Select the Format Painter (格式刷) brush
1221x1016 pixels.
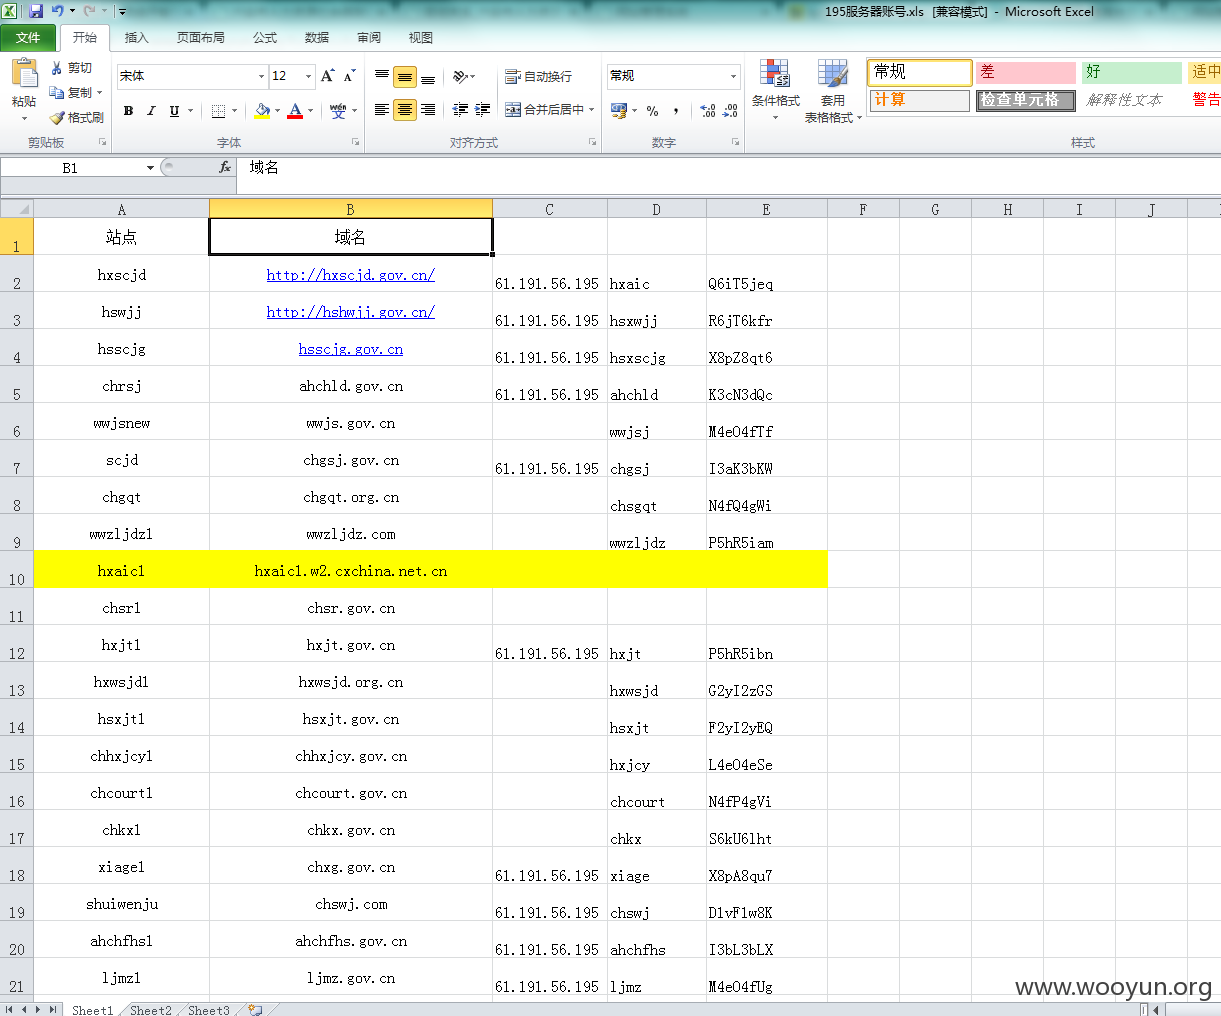(57, 117)
